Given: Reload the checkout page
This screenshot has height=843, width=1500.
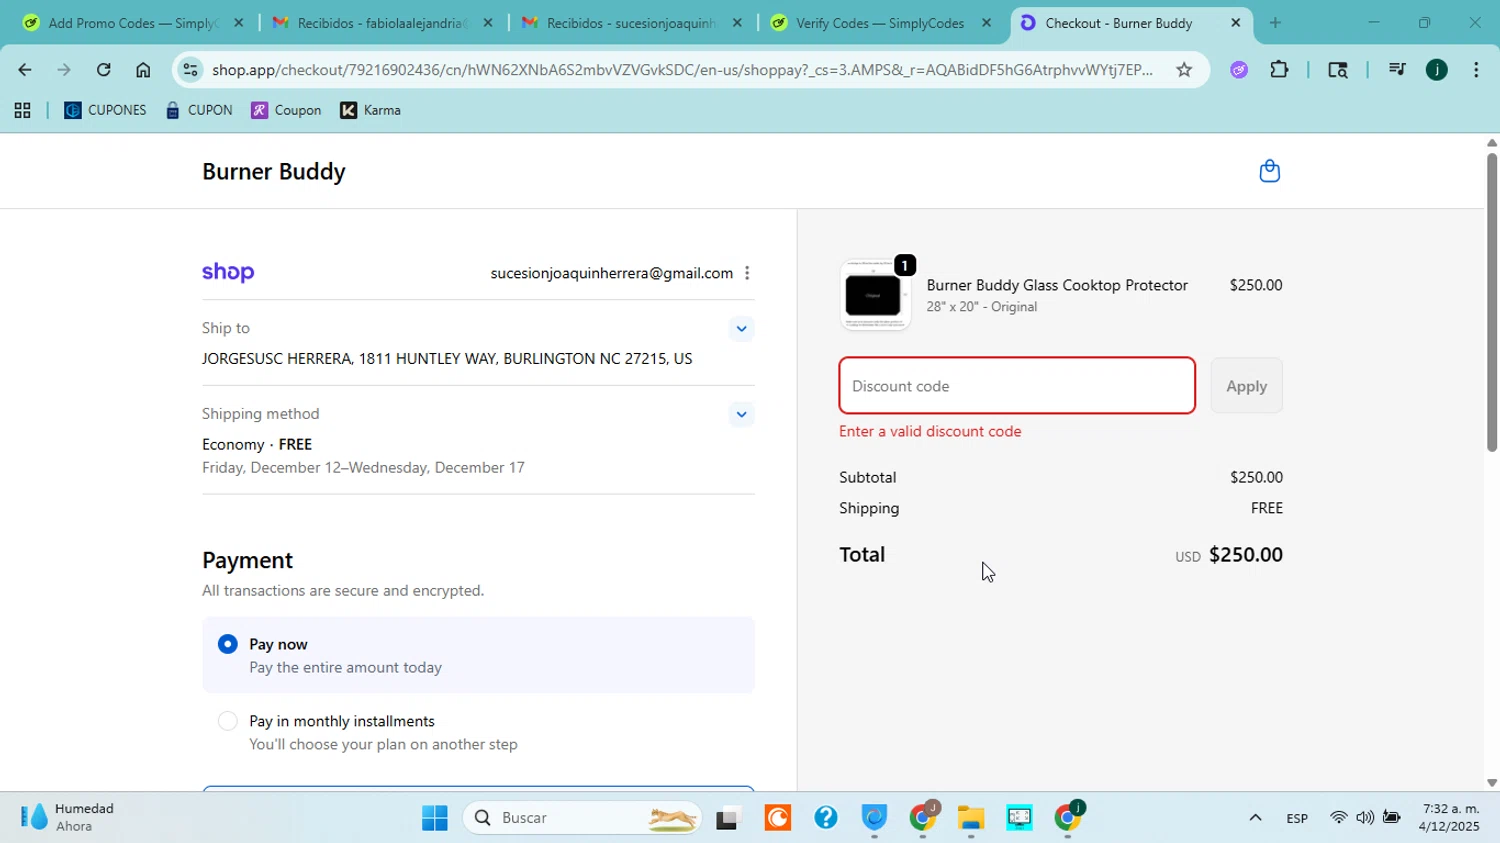Looking at the screenshot, I should pyautogui.click(x=103, y=69).
